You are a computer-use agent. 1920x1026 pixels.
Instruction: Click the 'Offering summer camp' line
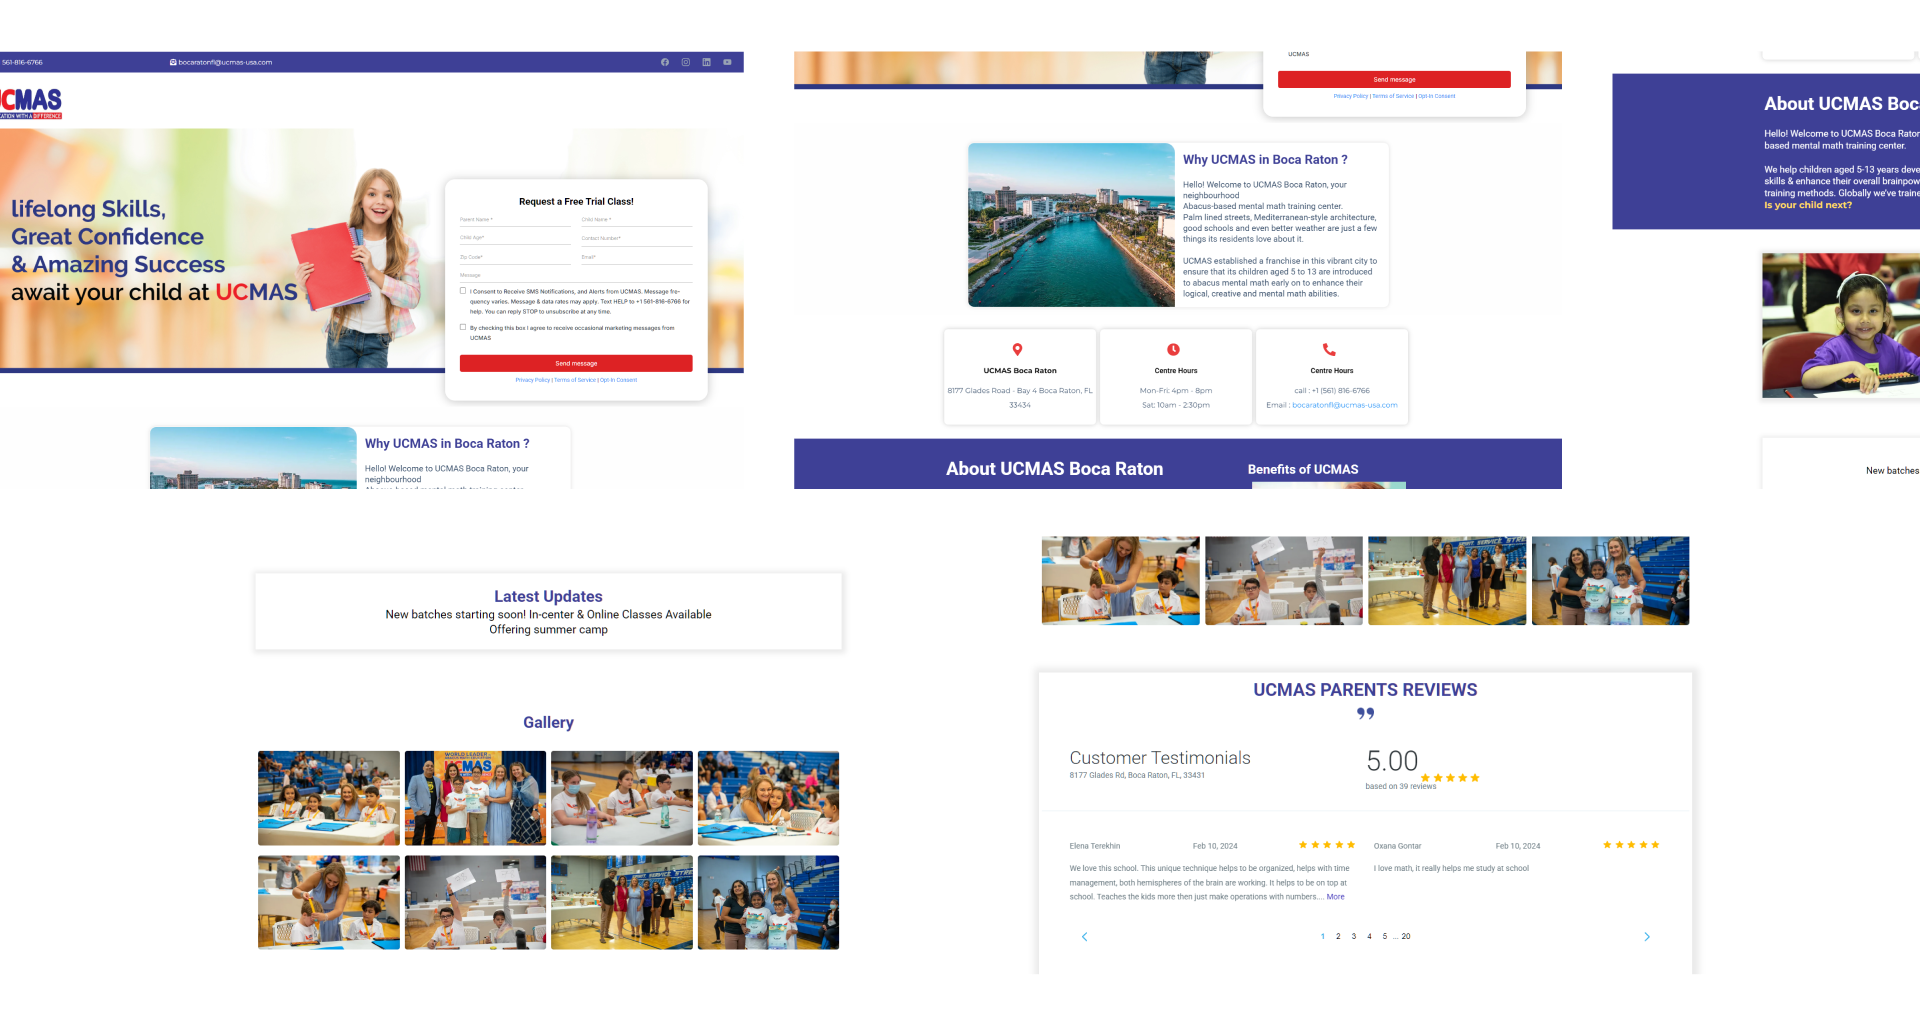click(548, 630)
